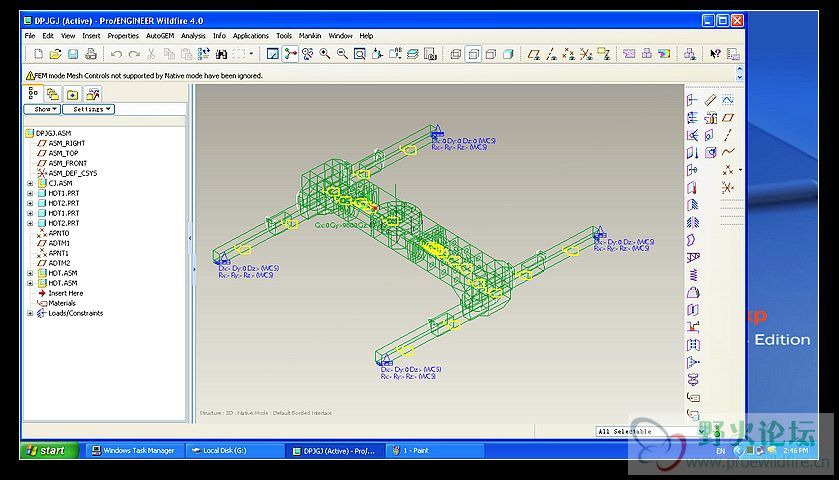Open the Analysis menu

point(193,36)
